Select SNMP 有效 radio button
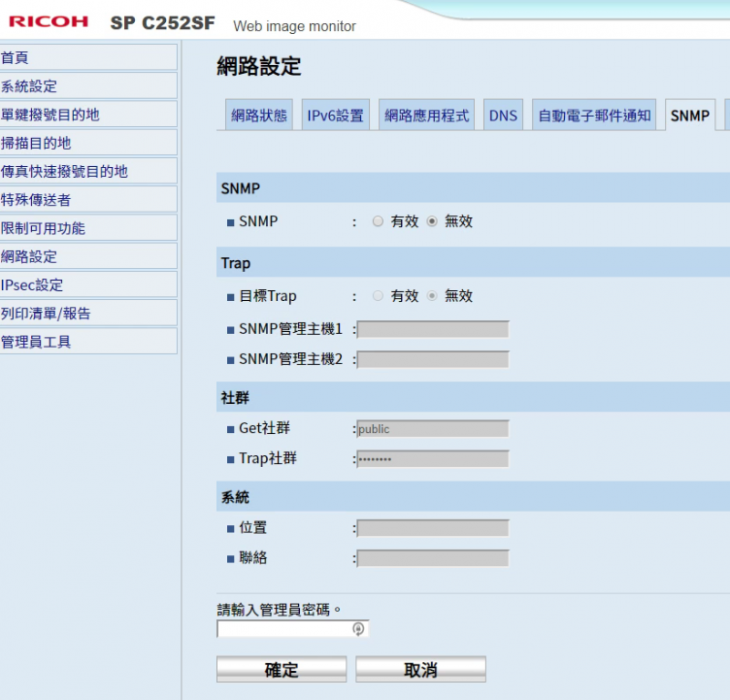Image resolution: width=730 pixels, height=700 pixels. point(378,222)
